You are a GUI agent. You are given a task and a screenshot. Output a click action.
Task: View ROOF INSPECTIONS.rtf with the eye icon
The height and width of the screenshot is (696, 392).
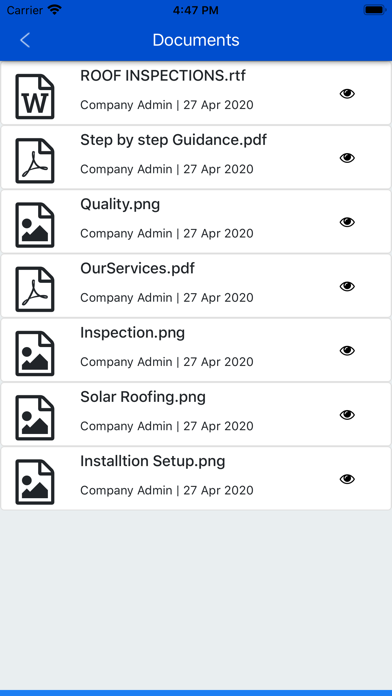pyautogui.click(x=347, y=94)
